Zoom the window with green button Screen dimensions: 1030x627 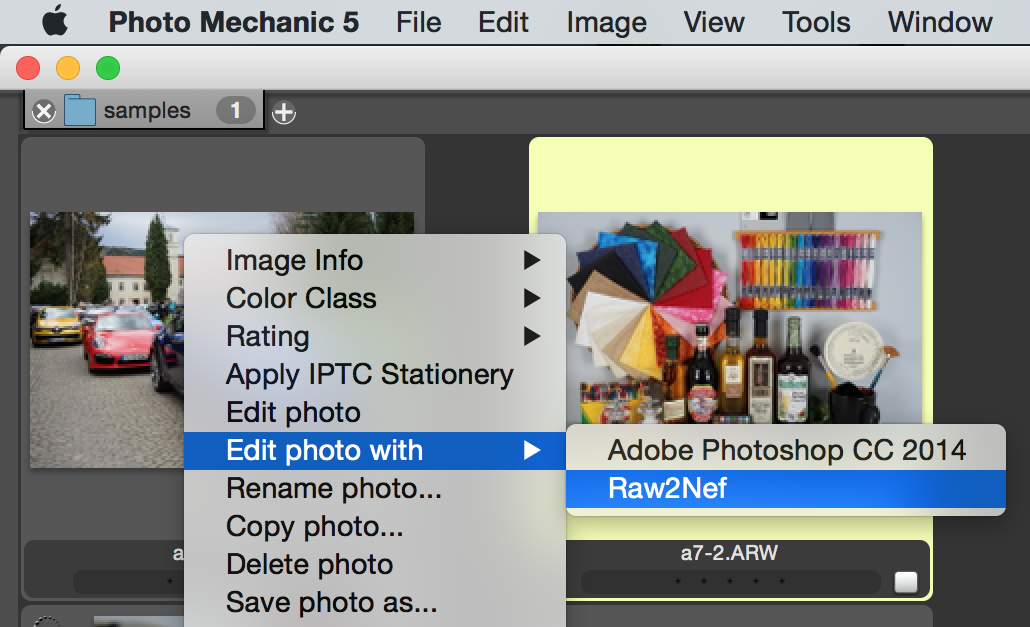(x=108, y=68)
